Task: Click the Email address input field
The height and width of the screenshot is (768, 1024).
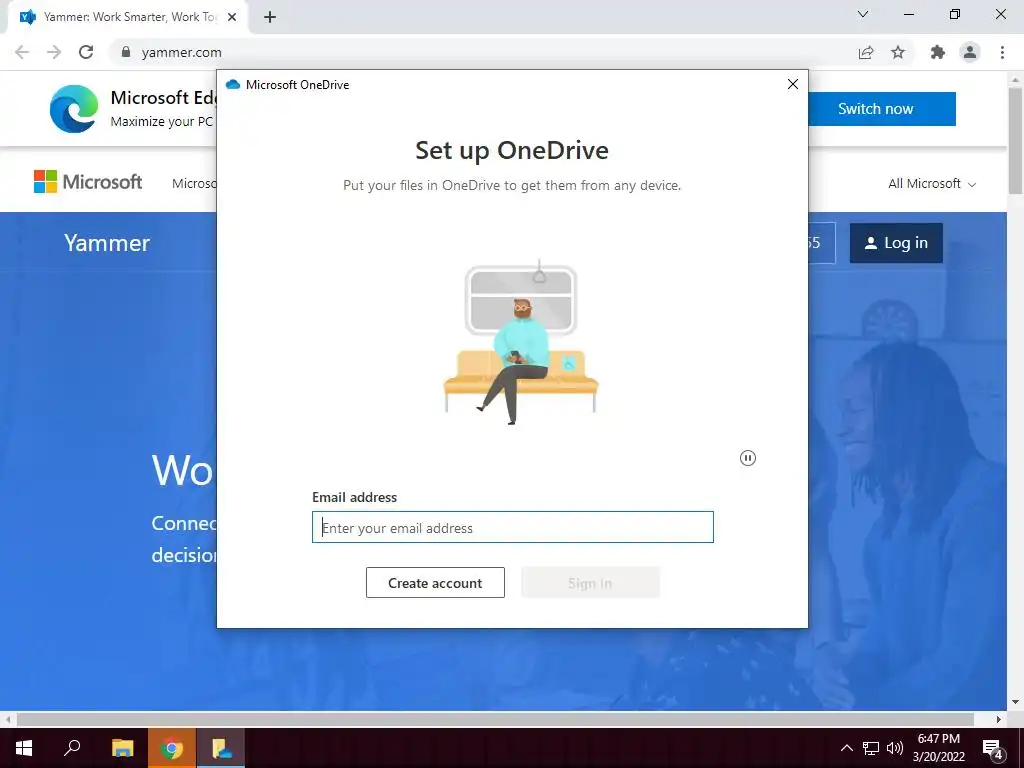Action: click(x=513, y=527)
